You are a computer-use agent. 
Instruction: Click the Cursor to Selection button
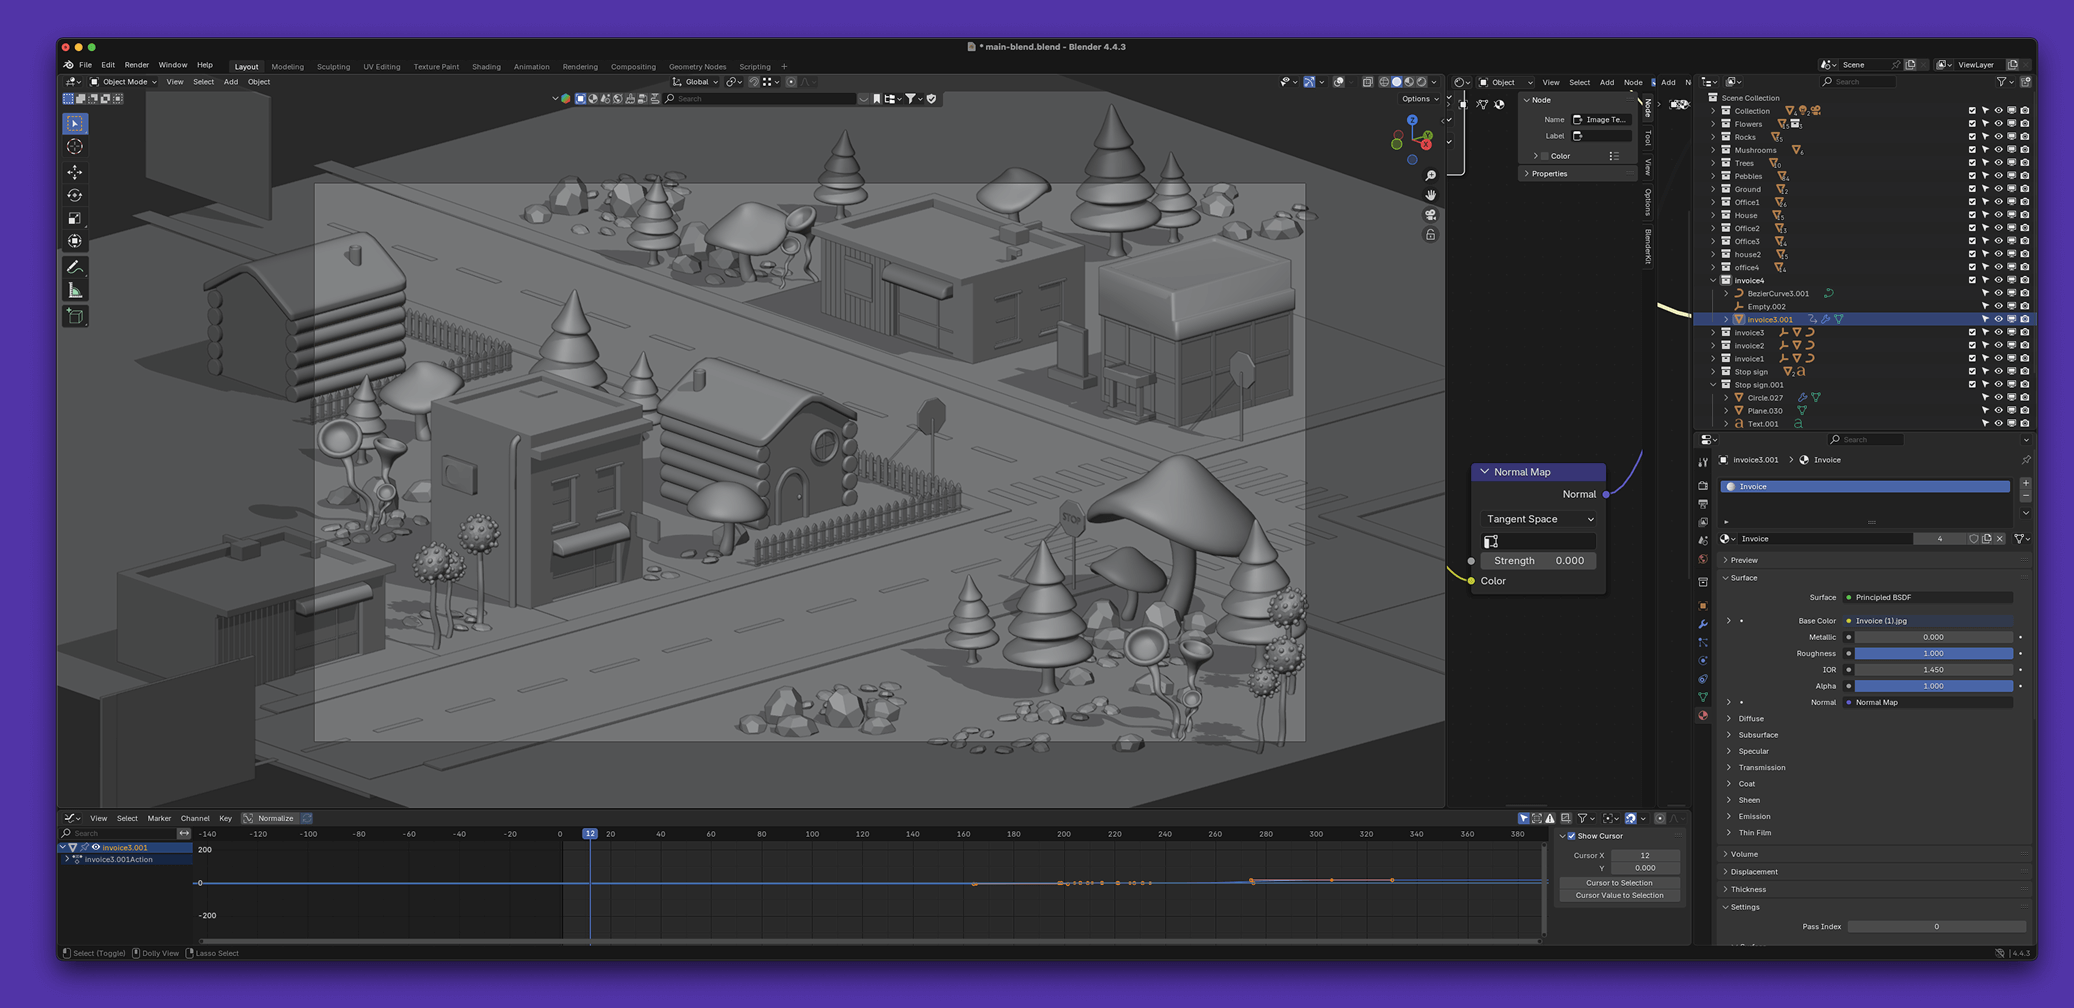click(x=1619, y=883)
